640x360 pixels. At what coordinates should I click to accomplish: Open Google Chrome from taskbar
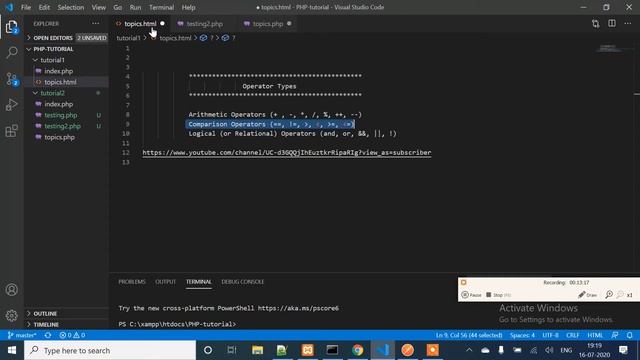358,350
